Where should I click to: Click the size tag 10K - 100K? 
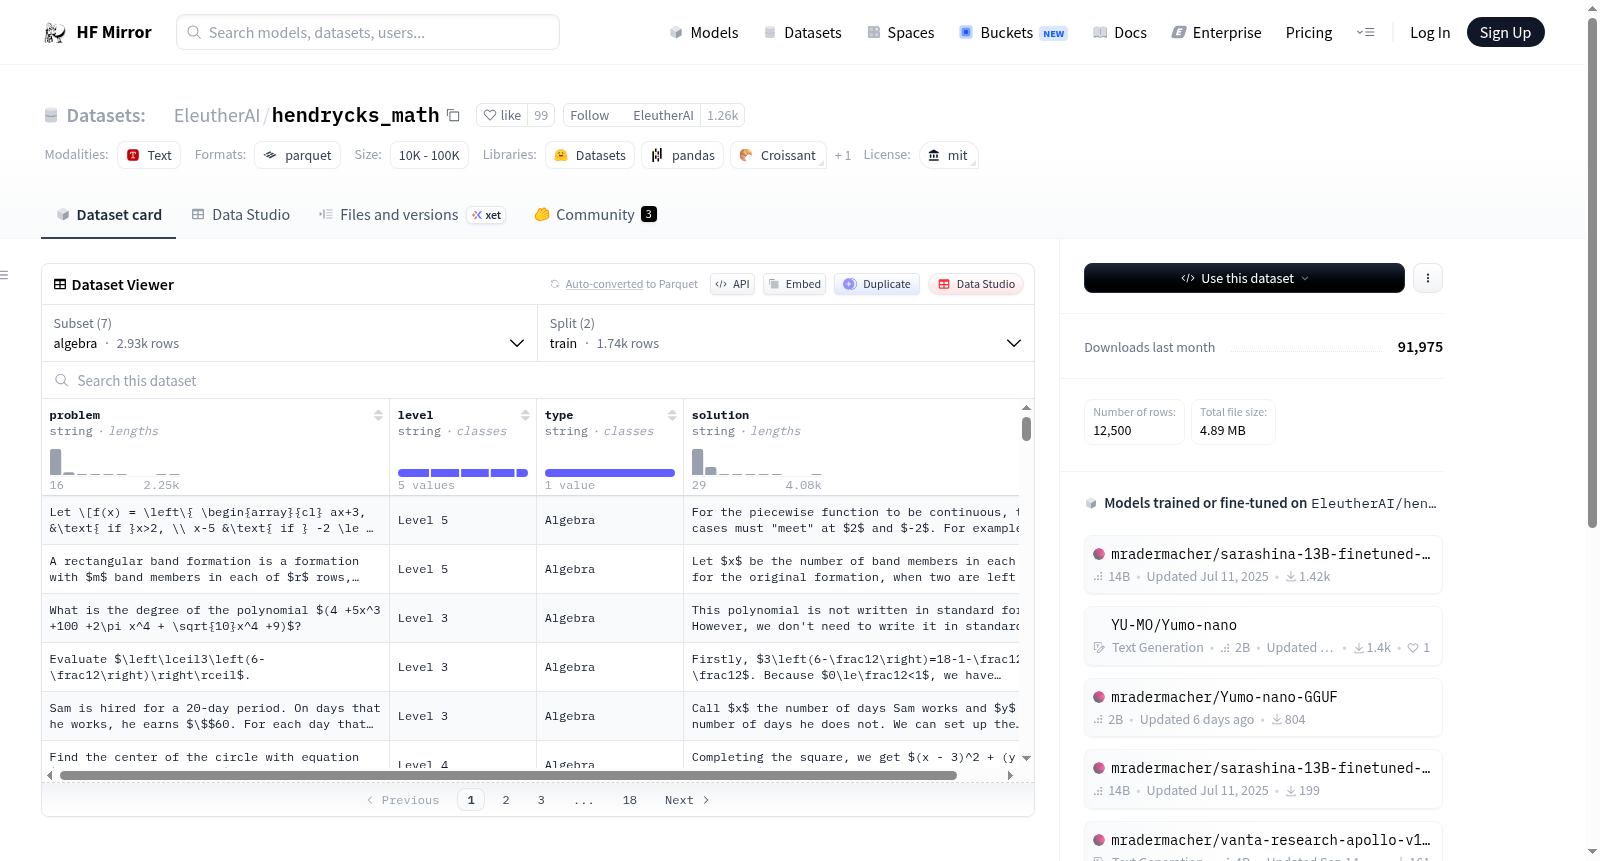pos(429,155)
